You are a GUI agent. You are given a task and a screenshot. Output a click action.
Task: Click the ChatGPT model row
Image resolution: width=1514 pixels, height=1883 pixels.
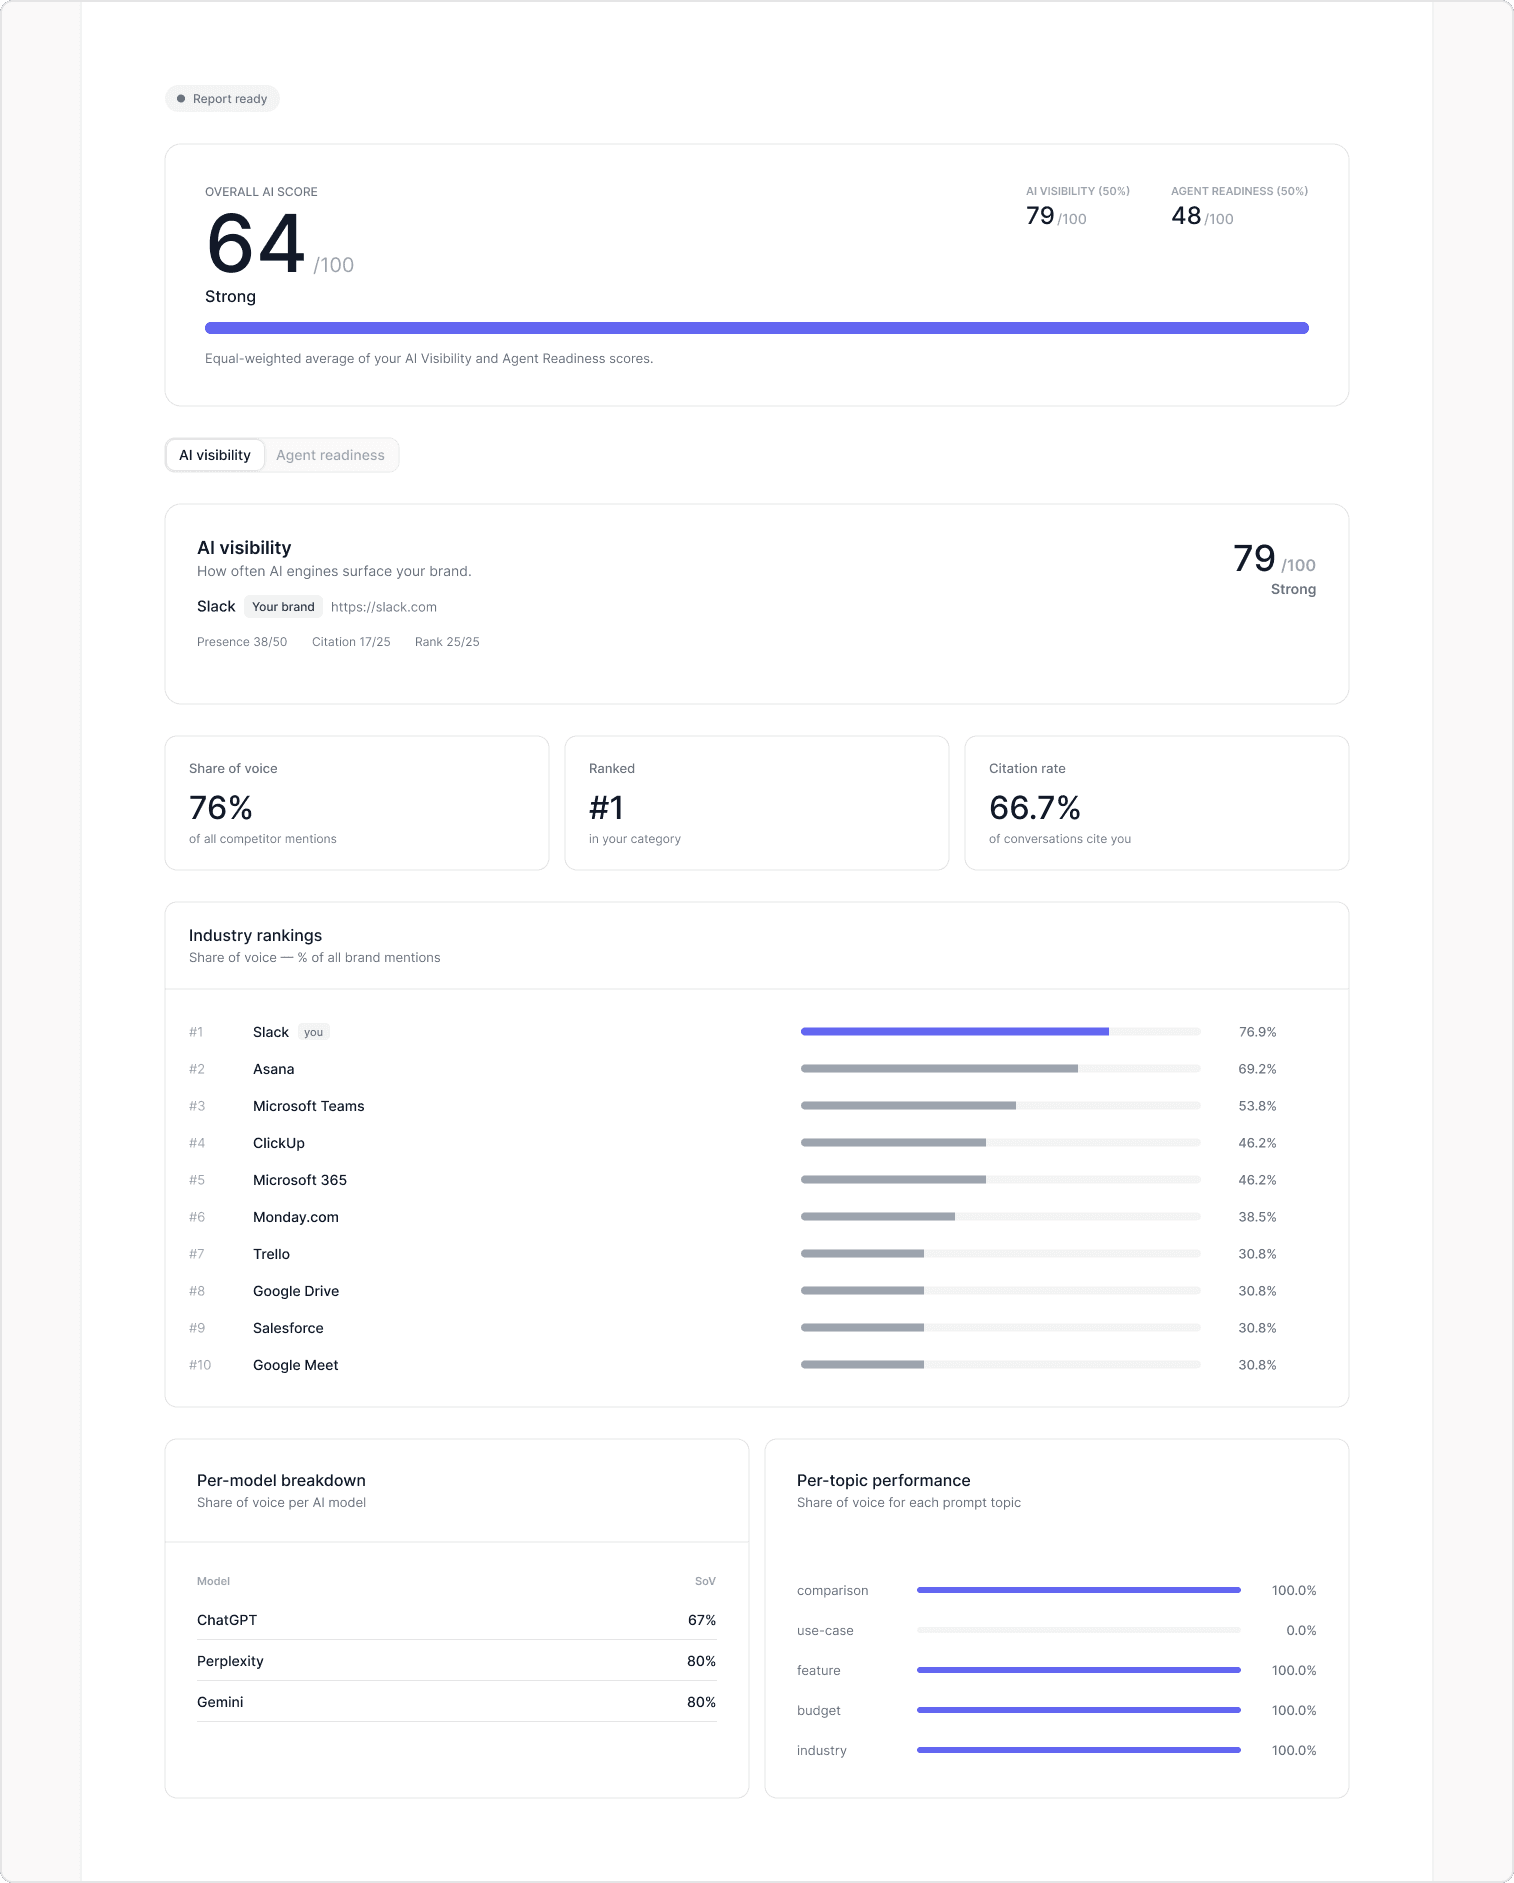point(456,1620)
